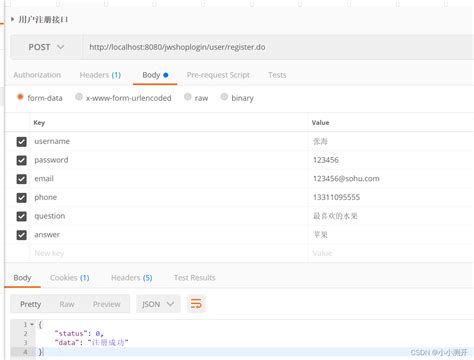The height and width of the screenshot is (360, 474).
Task: Open the request Headers (1) tab
Action: (x=100, y=75)
